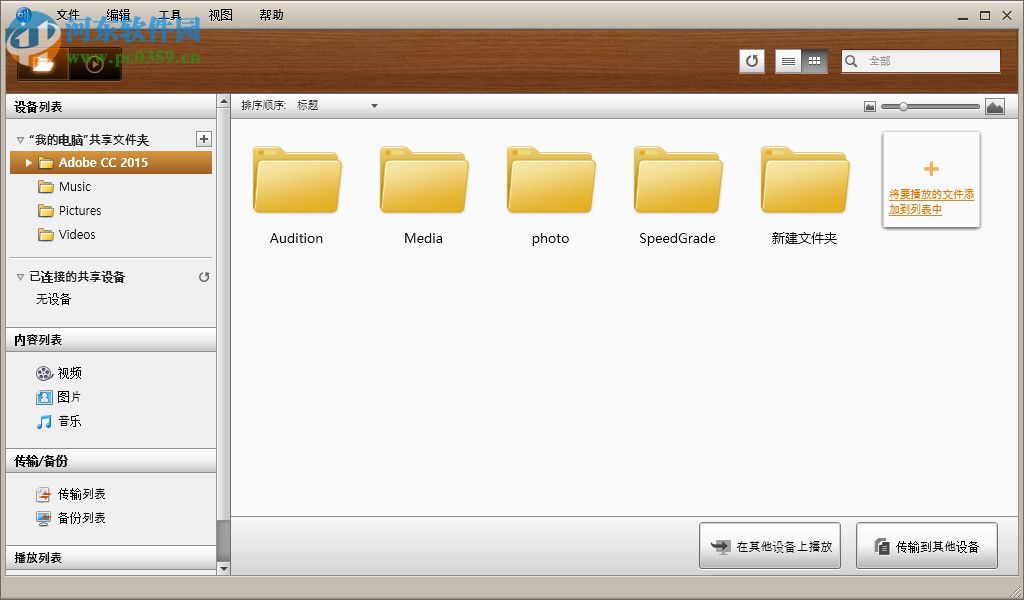Collapse the 已连接的共享设备 section
Viewport: 1024px width, 600px height.
point(21,276)
